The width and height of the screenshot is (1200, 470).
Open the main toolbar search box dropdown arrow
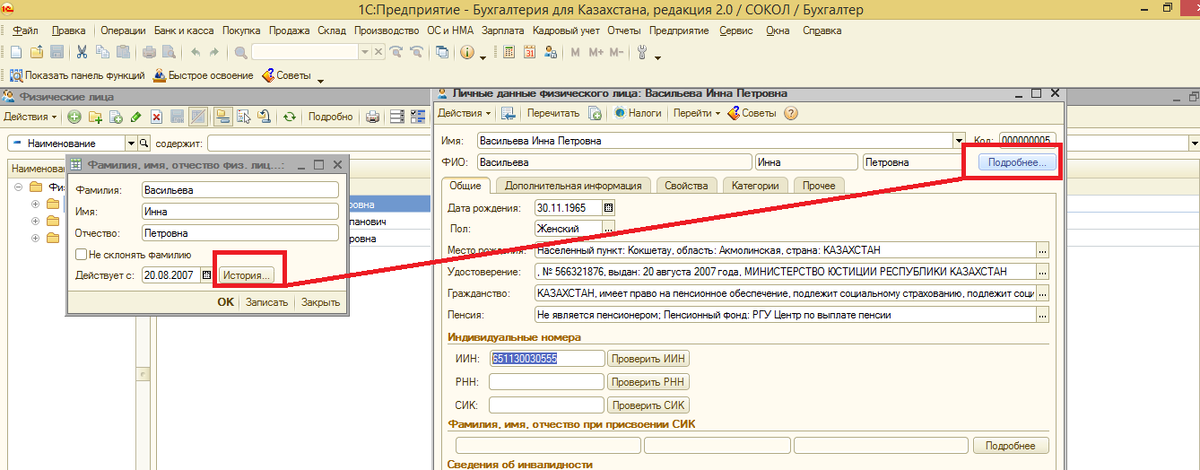364,52
